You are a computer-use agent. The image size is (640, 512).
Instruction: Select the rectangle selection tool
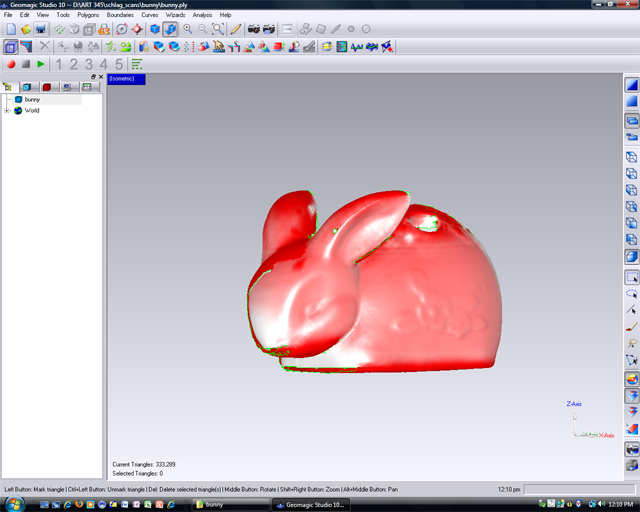tap(632, 277)
